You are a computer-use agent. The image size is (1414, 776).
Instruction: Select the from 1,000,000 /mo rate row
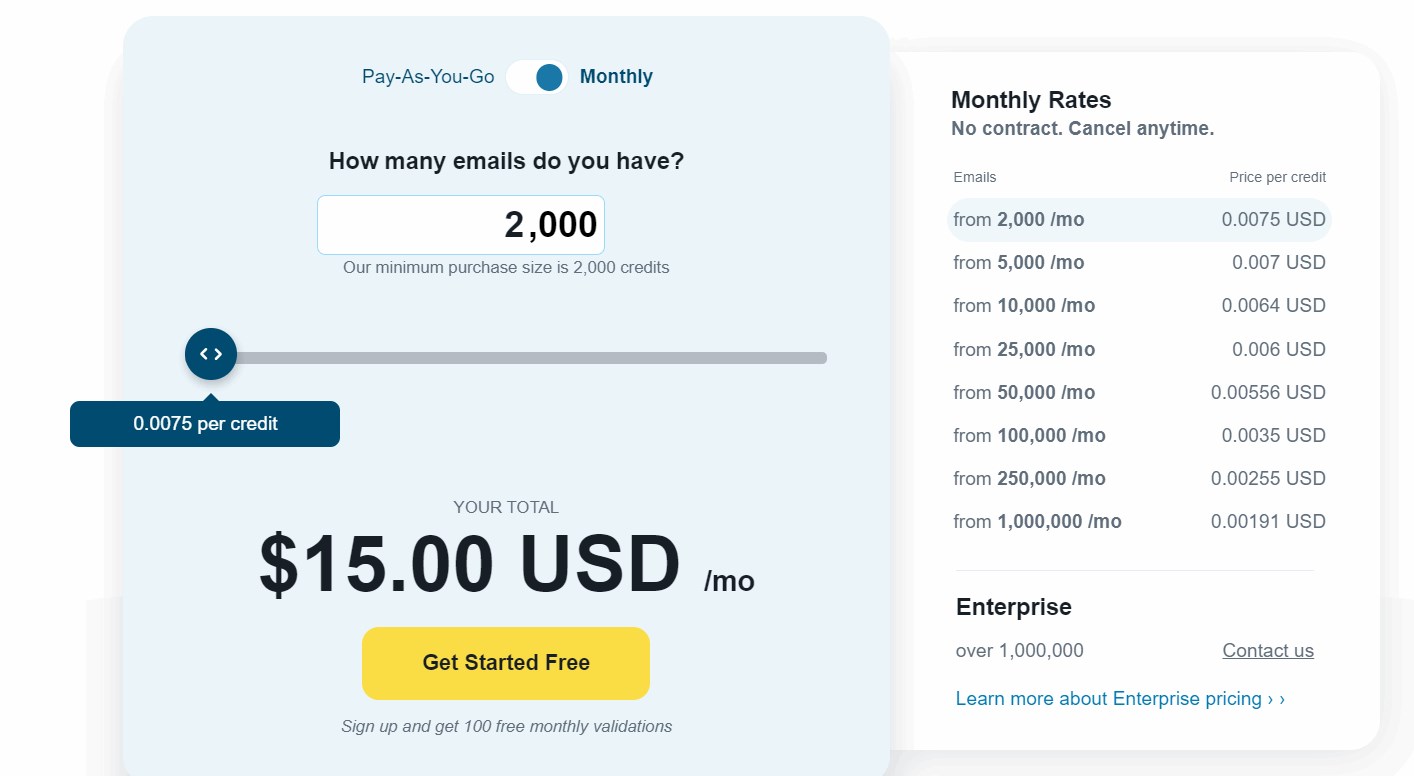click(1139, 522)
